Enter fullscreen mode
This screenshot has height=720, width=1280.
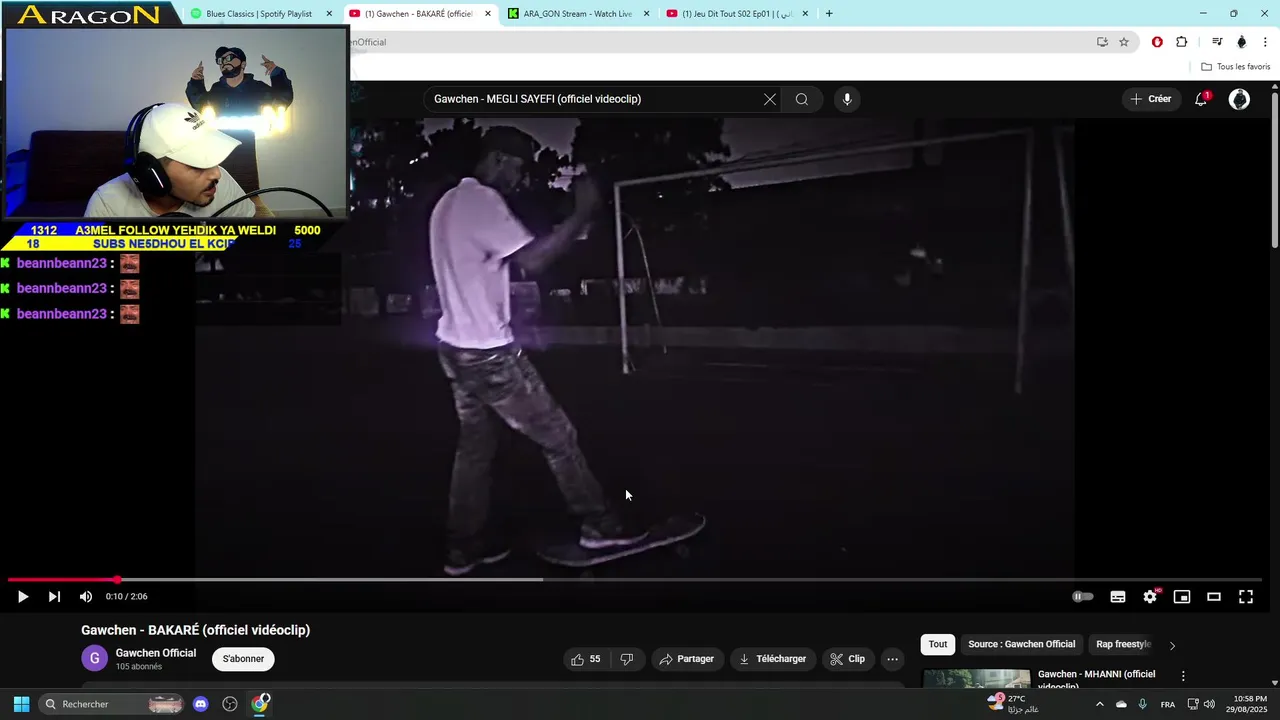pyautogui.click(x=1246, y=597)
